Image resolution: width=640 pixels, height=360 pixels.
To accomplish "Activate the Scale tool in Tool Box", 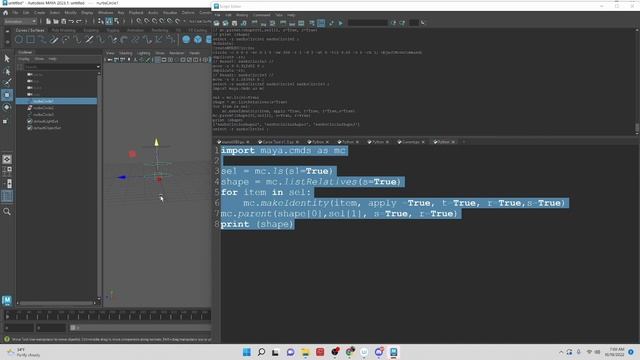I will click(x=5, y=121).
